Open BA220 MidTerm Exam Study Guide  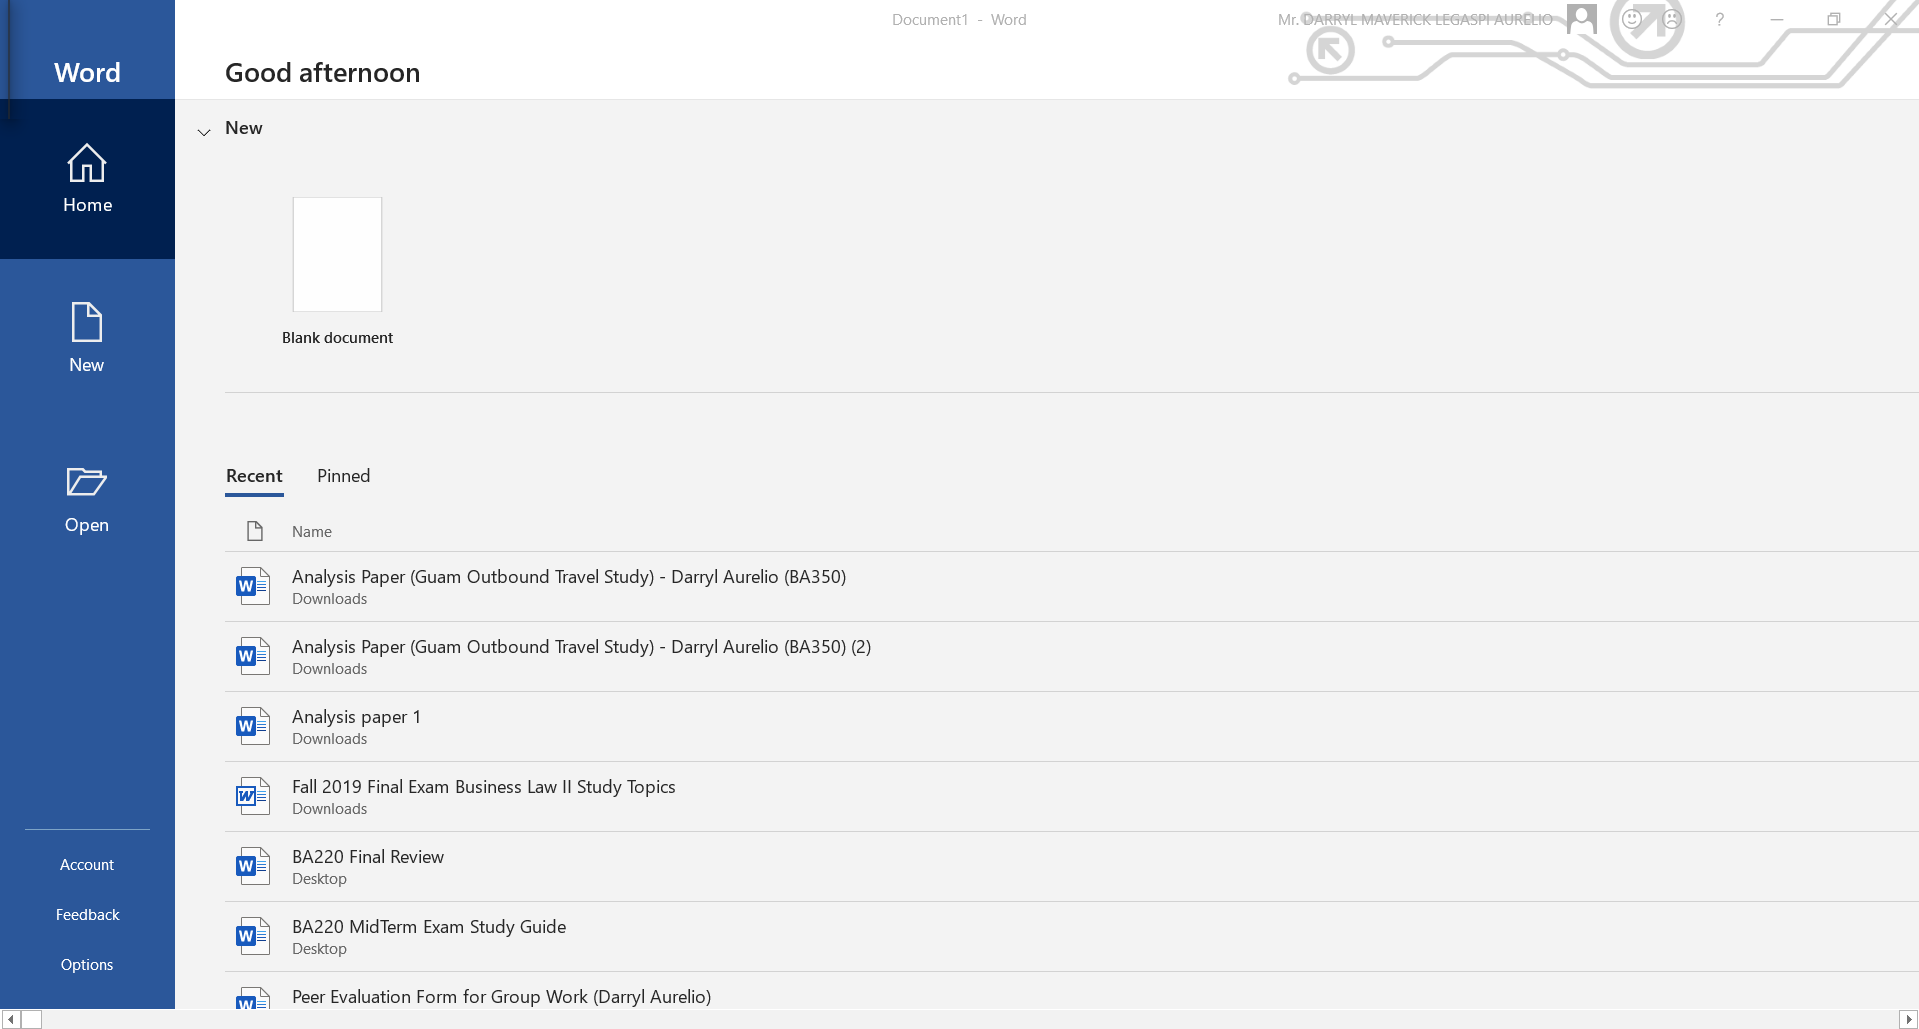(1072, 937)
